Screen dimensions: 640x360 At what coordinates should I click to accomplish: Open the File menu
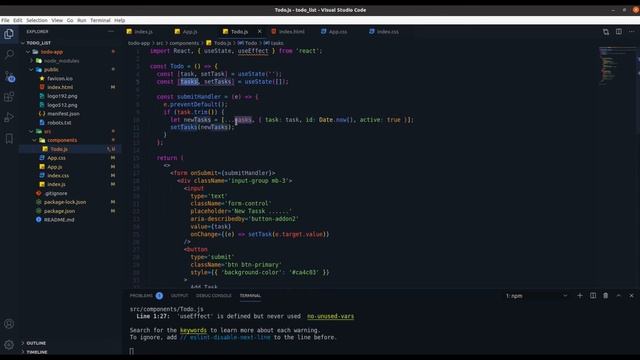tap(5, 20)
